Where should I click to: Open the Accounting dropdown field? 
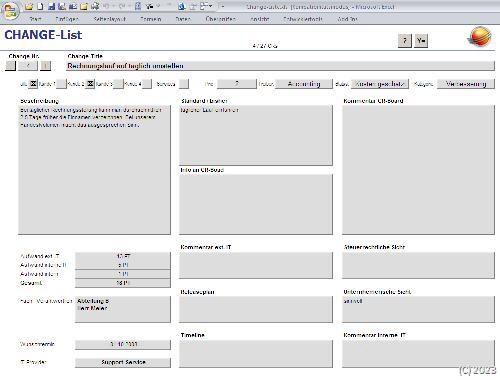pyautogui.click(x=304, y=84)
